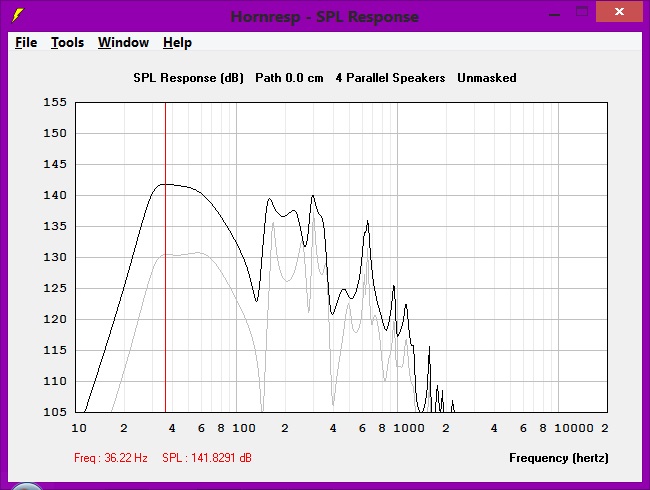Open the Window menu
The height and width of the screenshot is (490, 650).
coord(123,42)
